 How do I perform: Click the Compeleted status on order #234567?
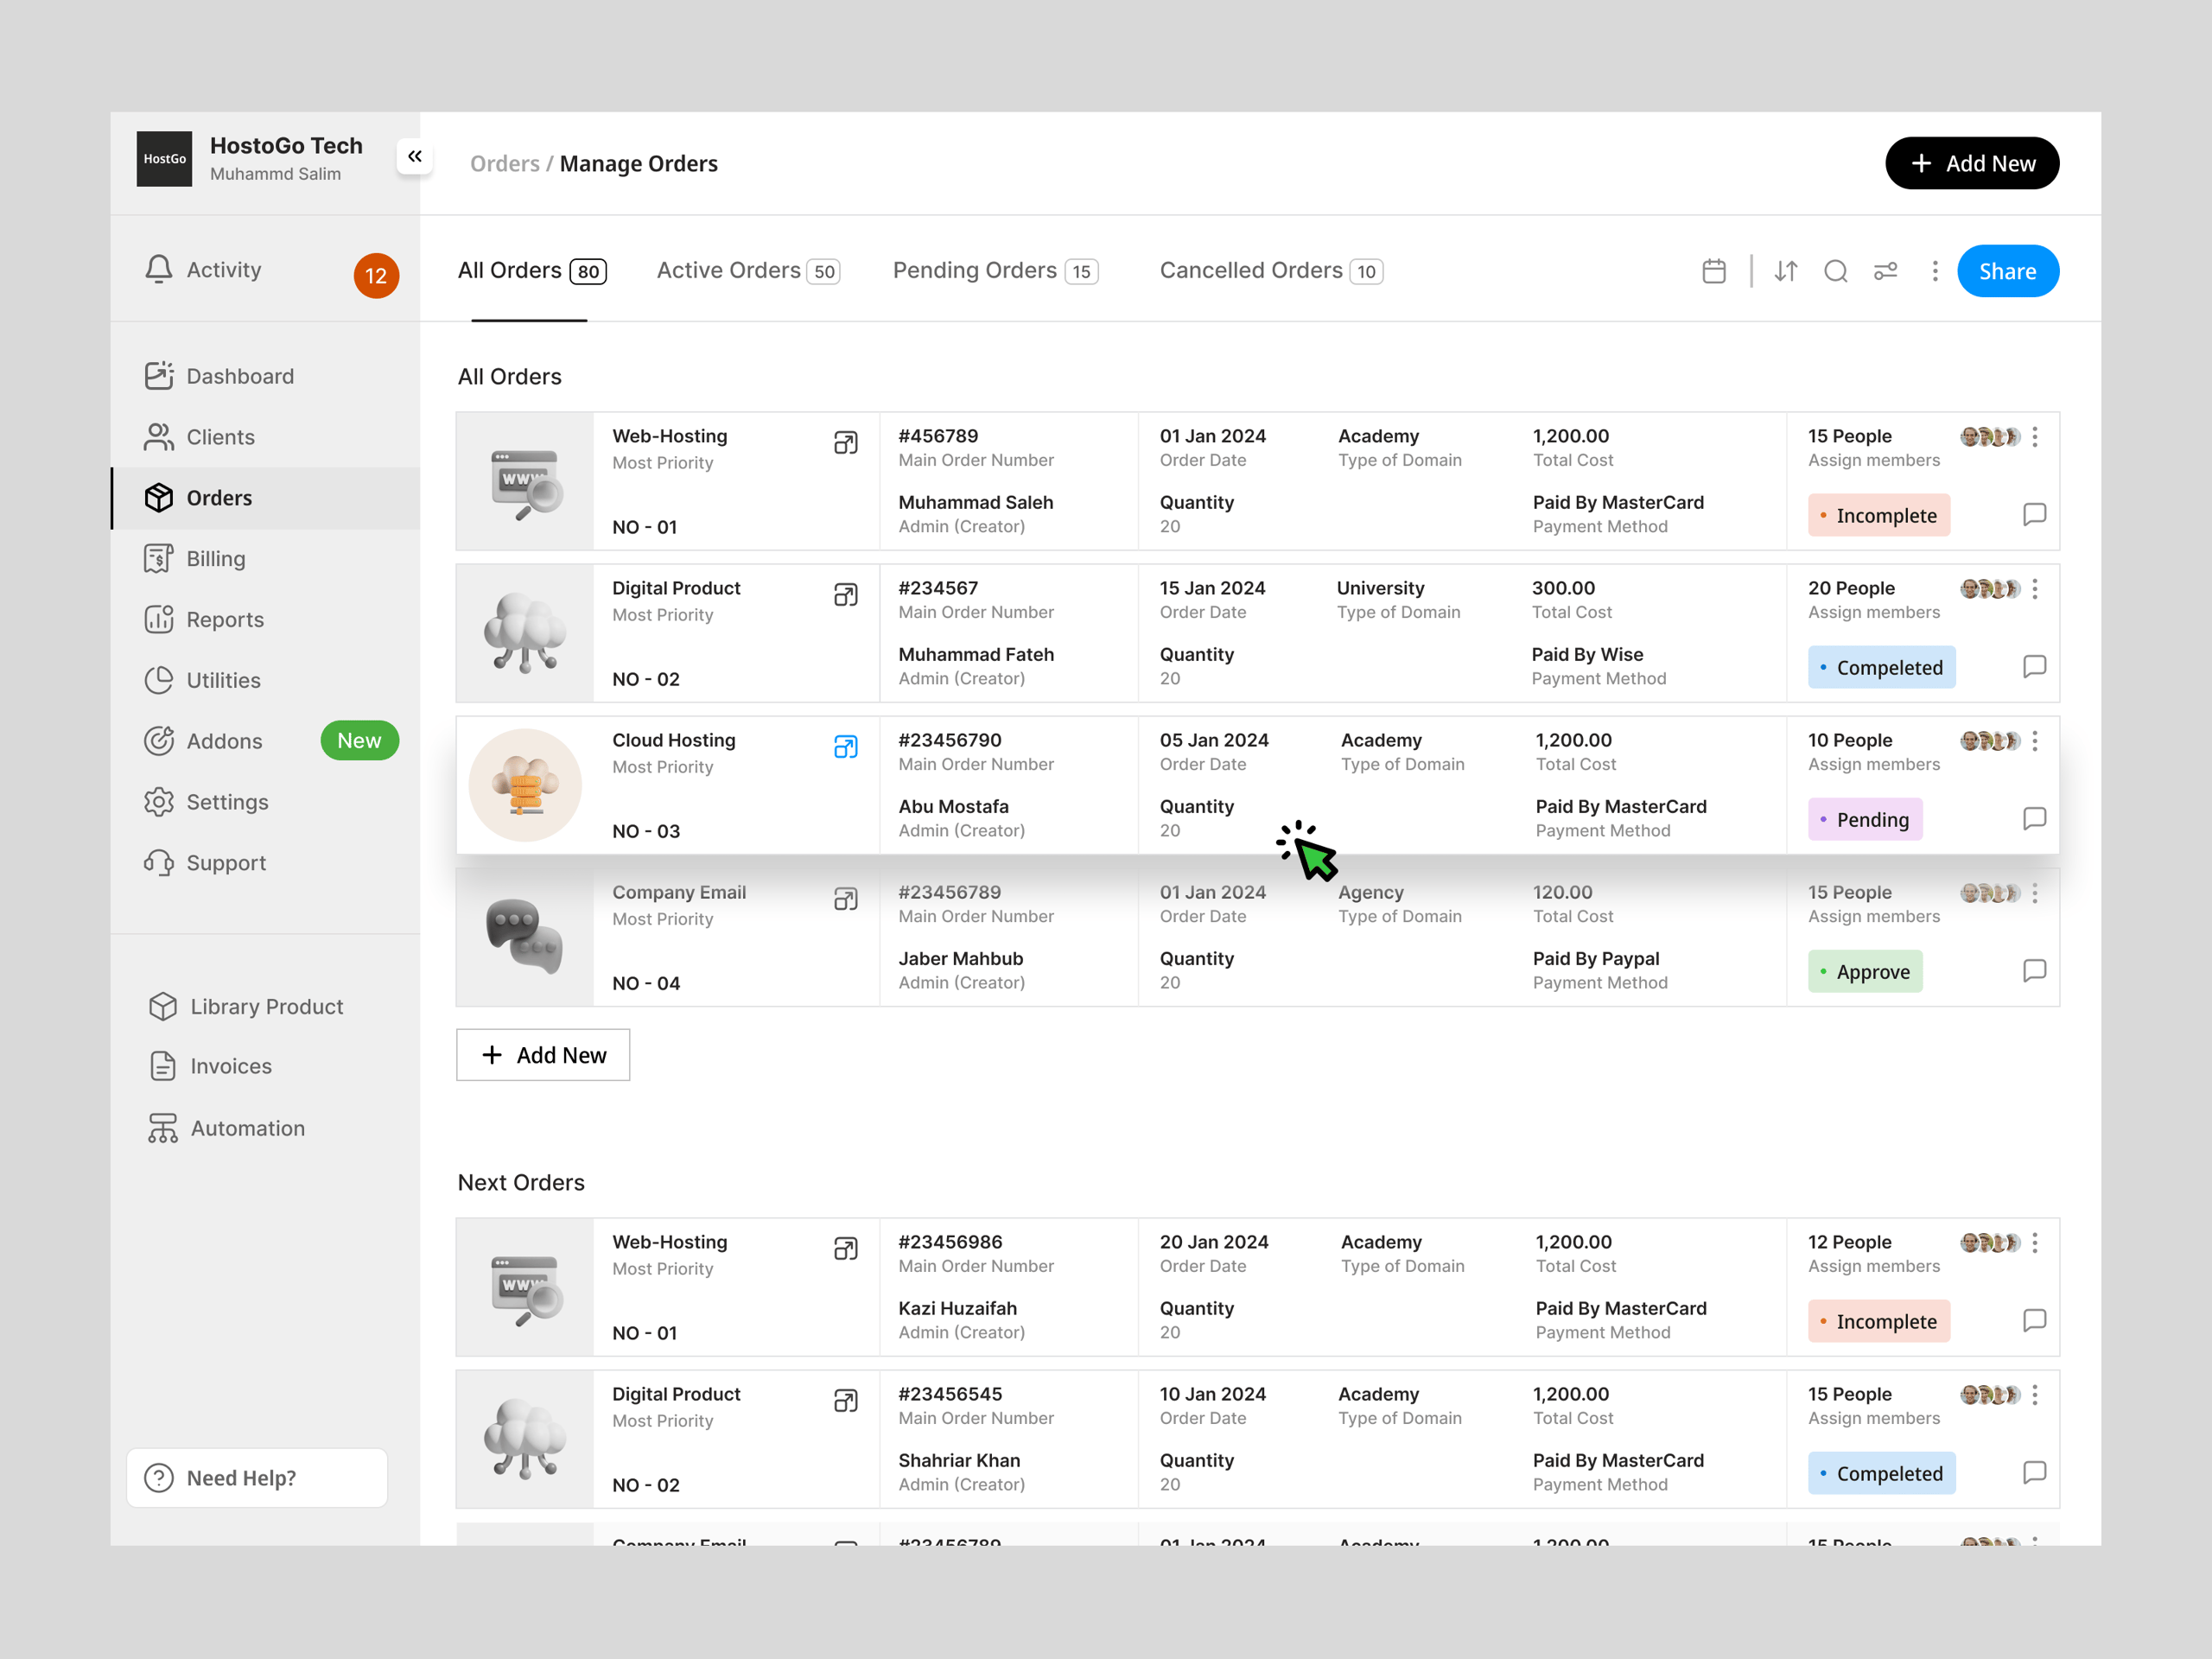pos(1882,667)
